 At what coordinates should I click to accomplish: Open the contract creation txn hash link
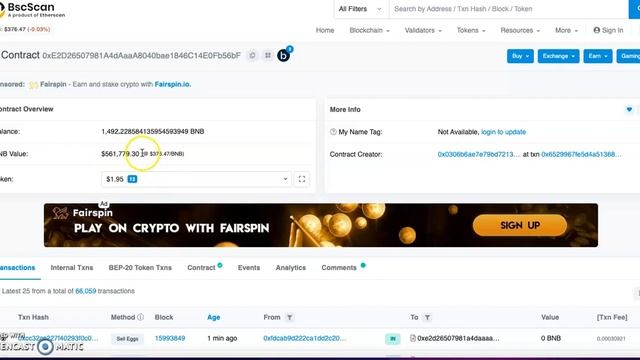[x=581, y=154]
